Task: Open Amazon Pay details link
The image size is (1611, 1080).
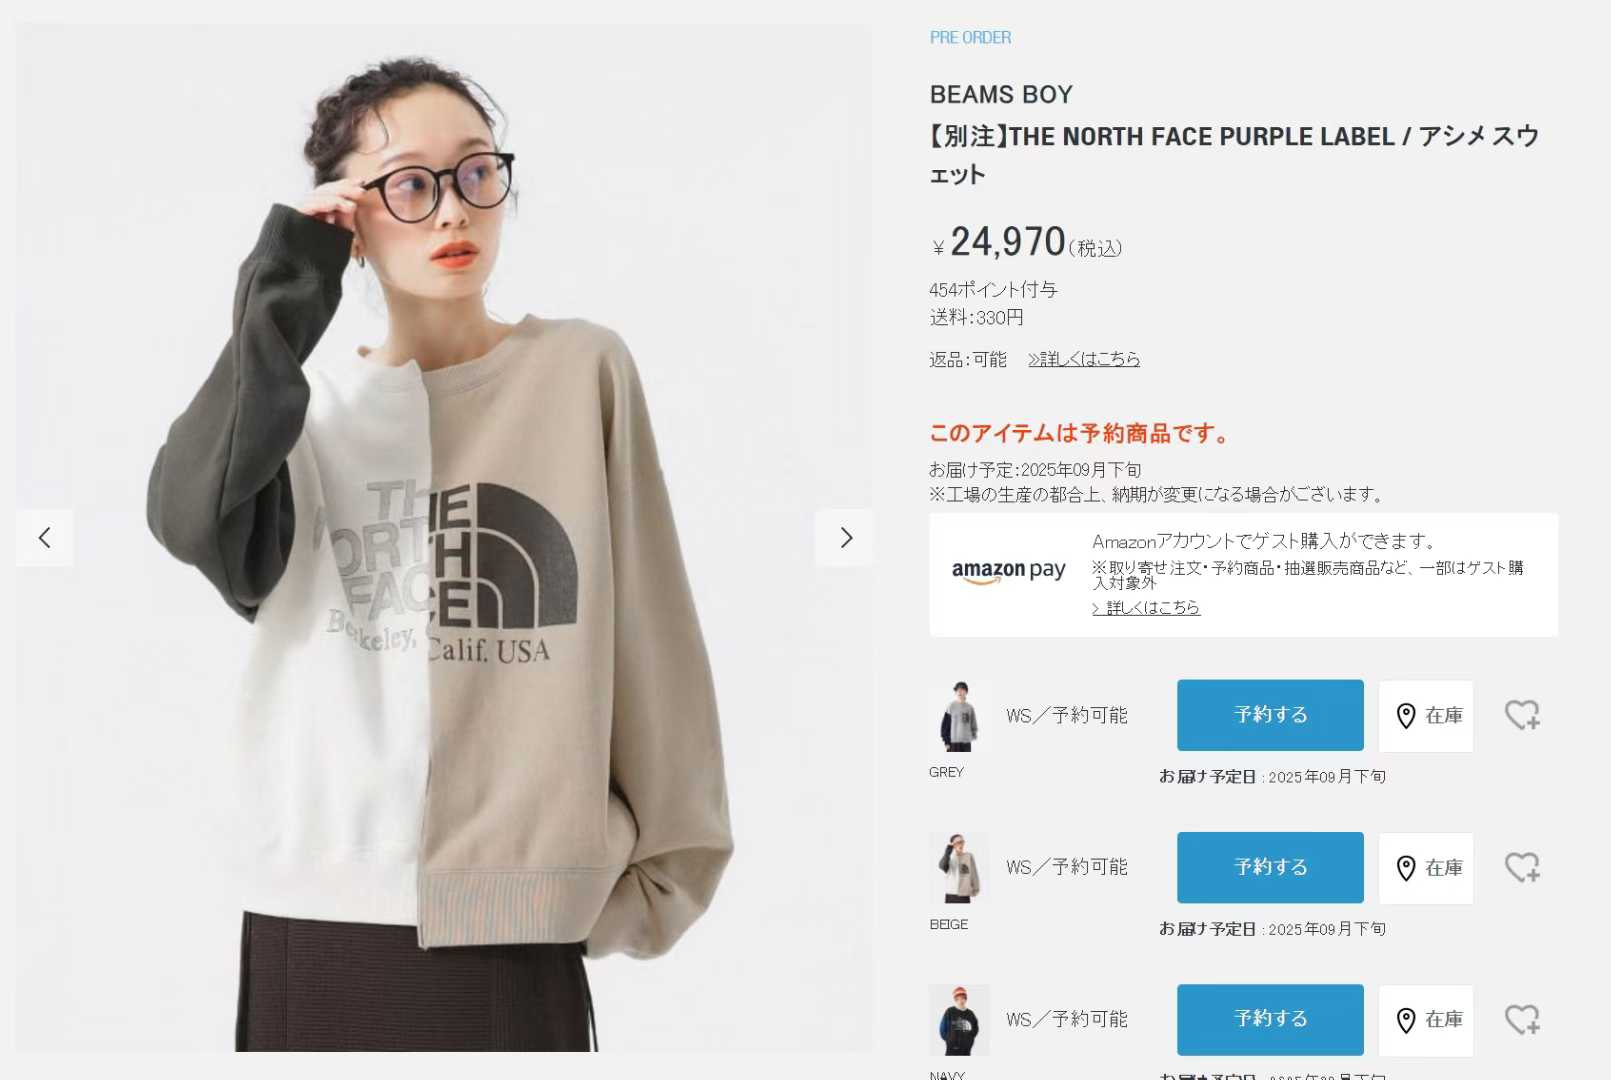Action: point(1146,607)
